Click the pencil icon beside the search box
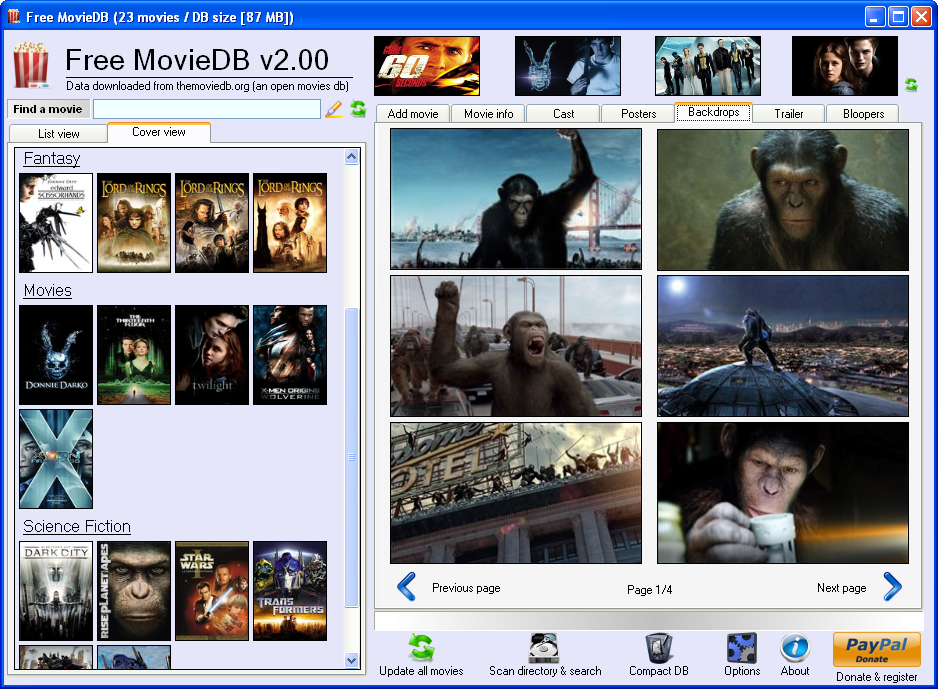The height and width of the screenshot is (689, 938). (334, 109)
